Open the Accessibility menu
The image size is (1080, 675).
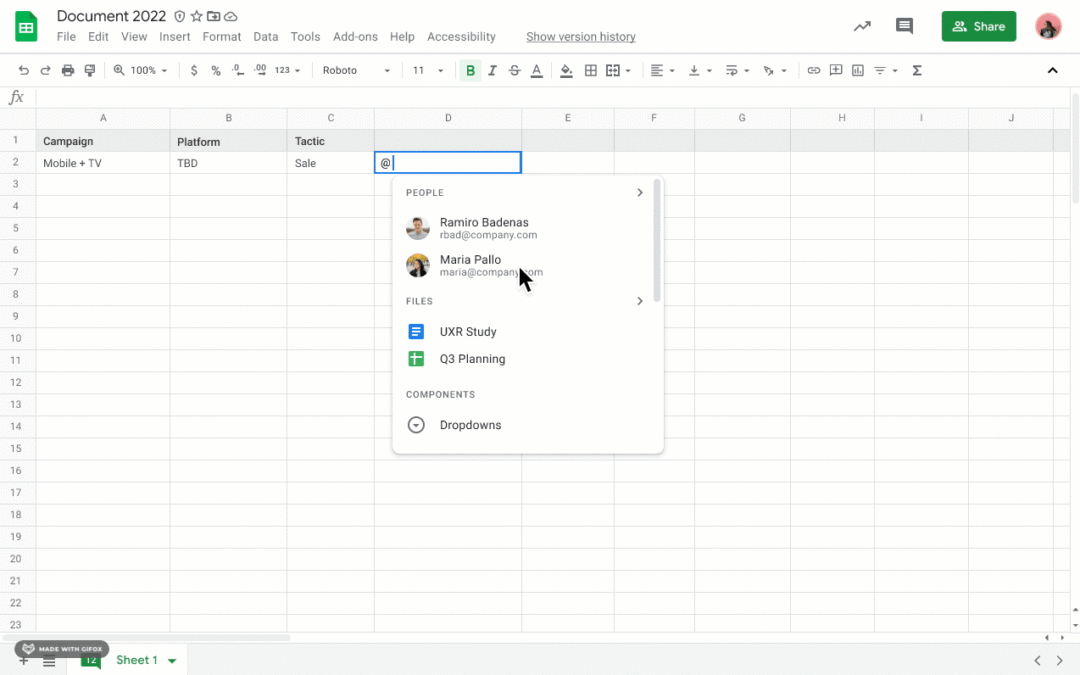tap(461, 37)
